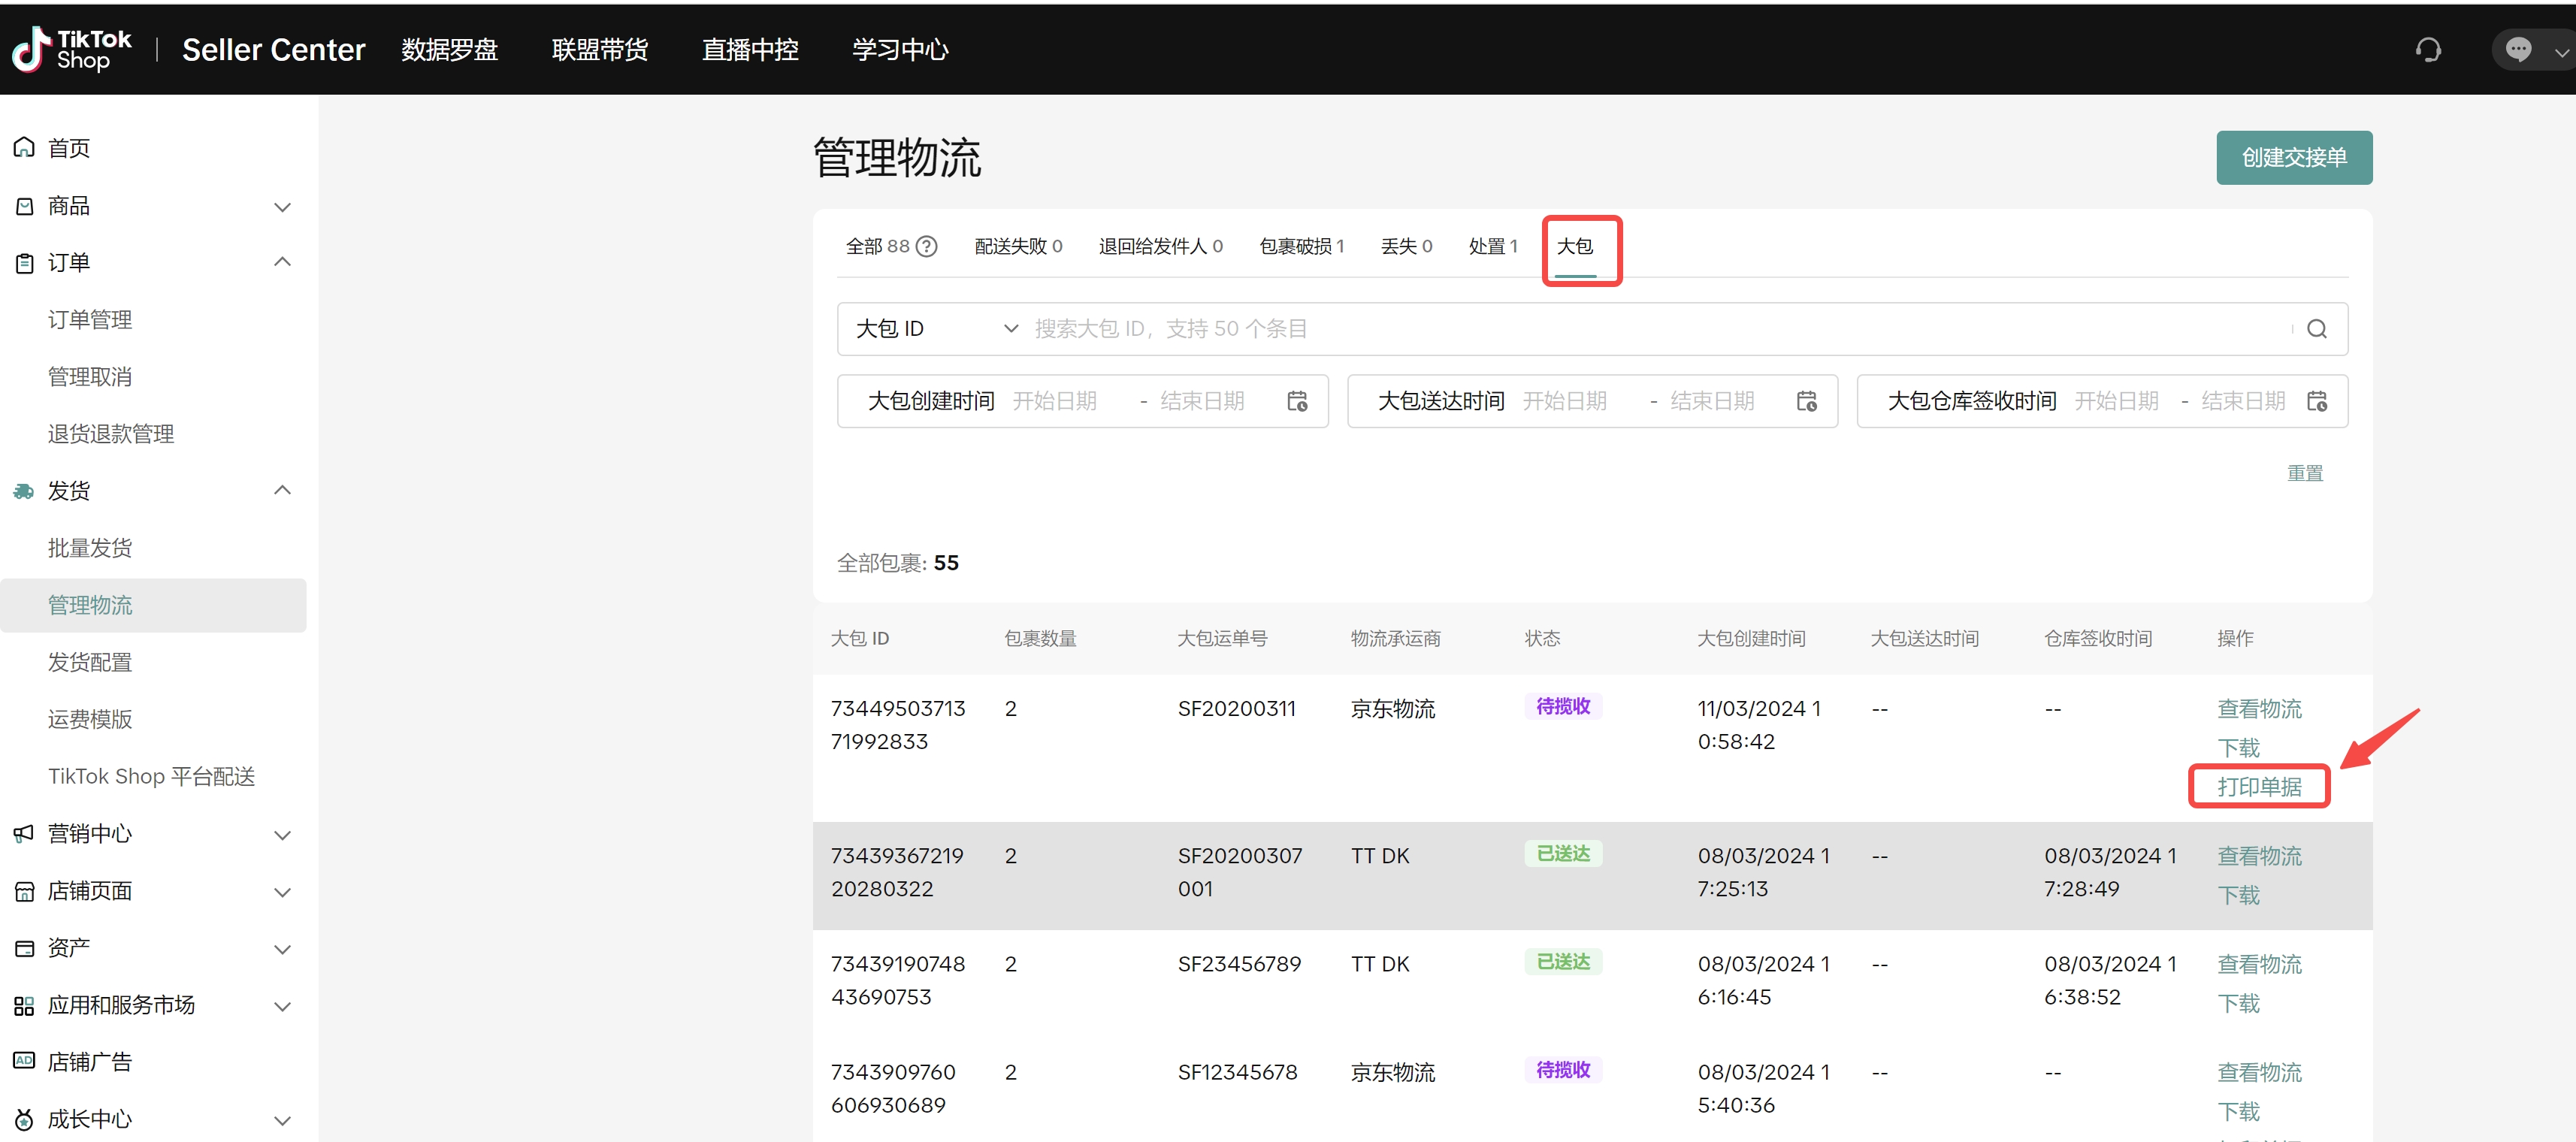Image resolution: width=2576 pixels, height=1142 pixels.
Task: Click the 打印单据 link
Action: tap(2258, 787)
